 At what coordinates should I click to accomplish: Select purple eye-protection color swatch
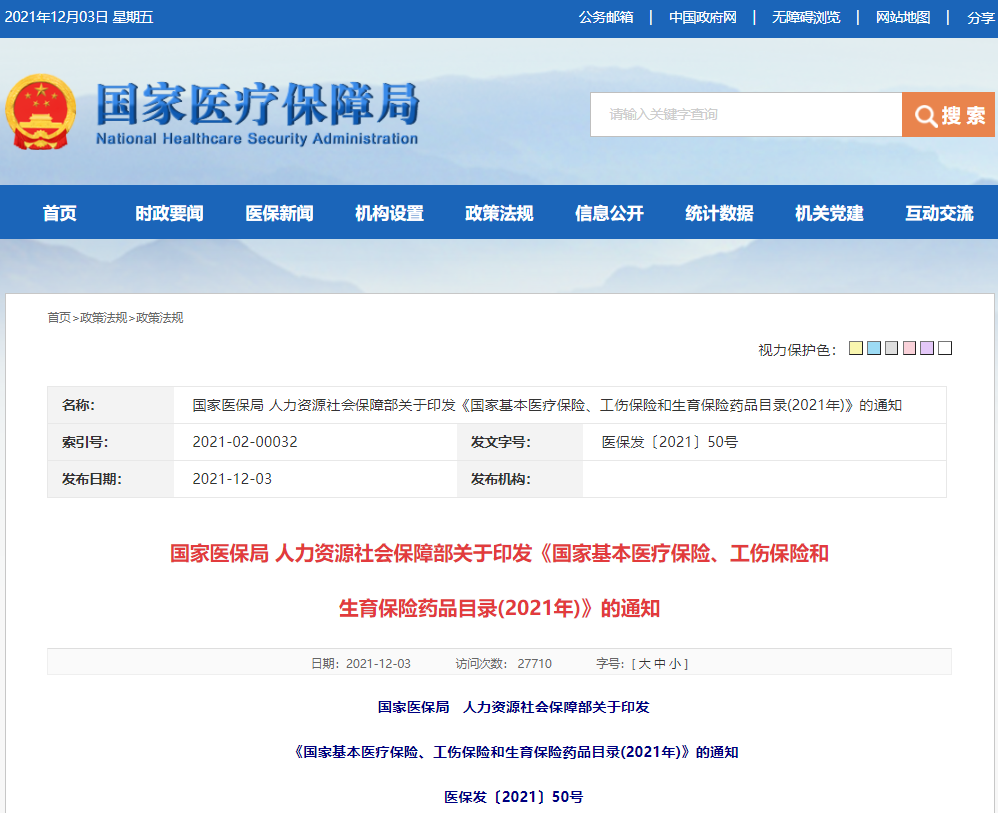[x=927, y=348]
